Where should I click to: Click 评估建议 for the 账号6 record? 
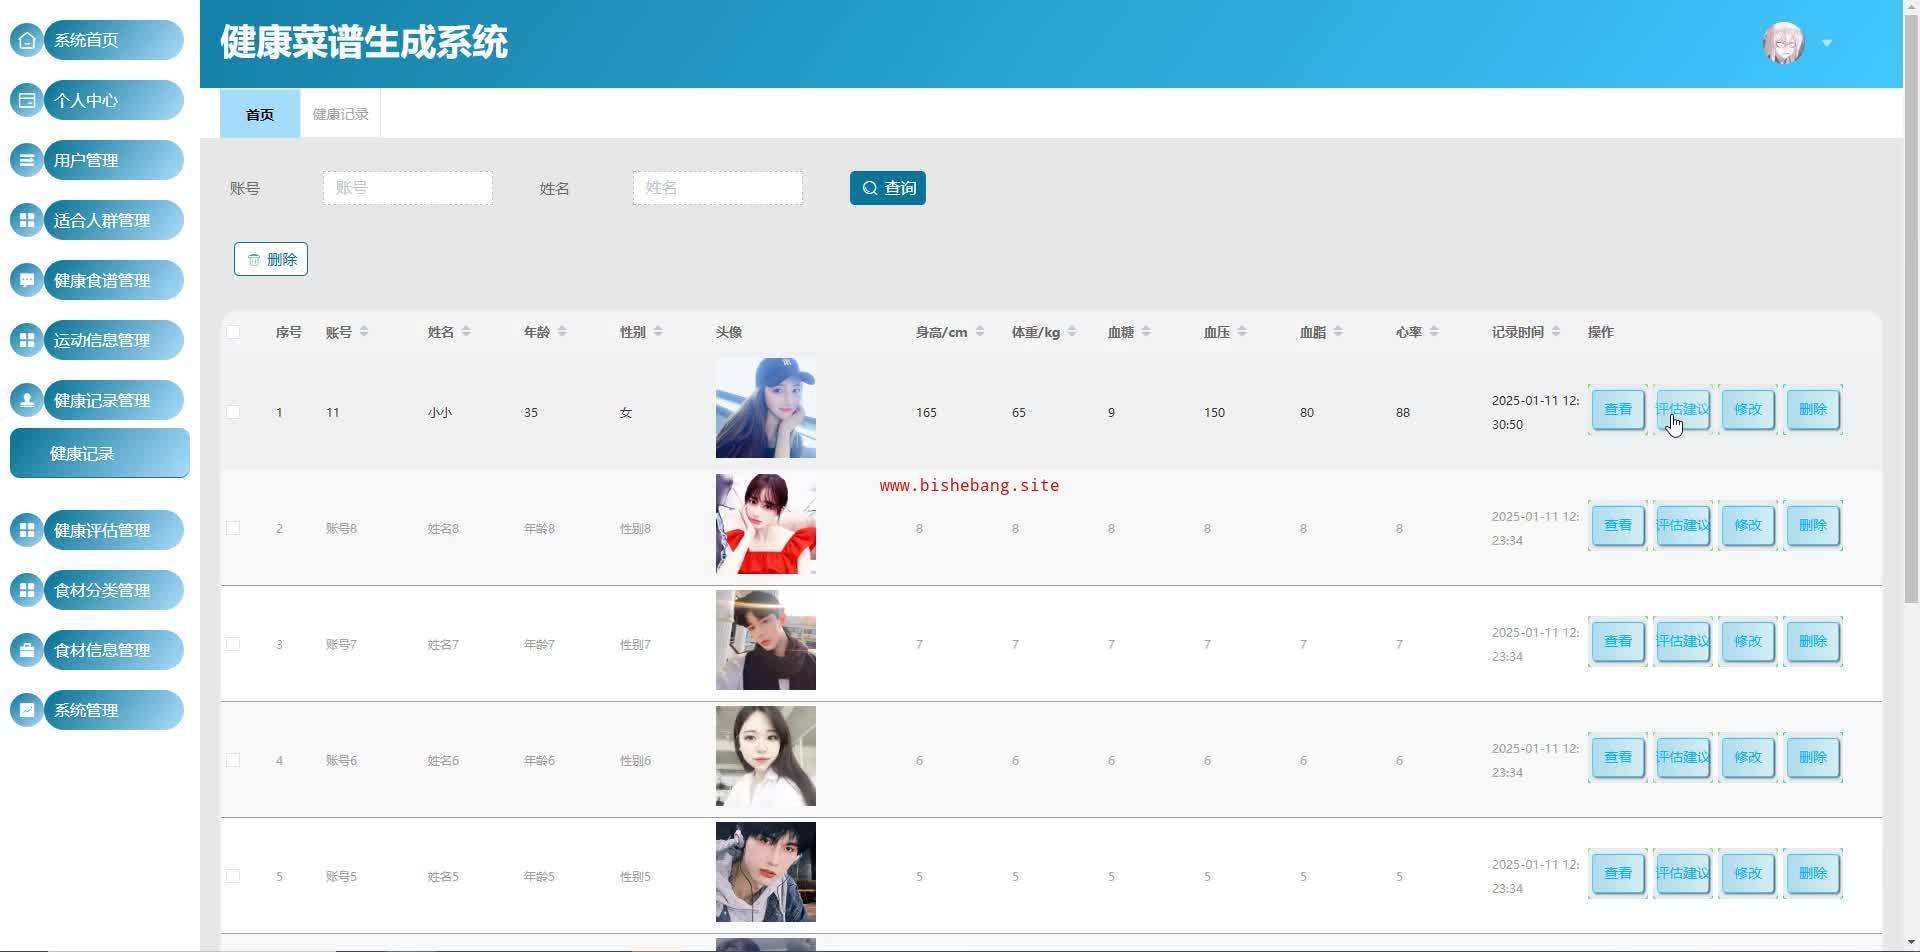(1683, 757)
